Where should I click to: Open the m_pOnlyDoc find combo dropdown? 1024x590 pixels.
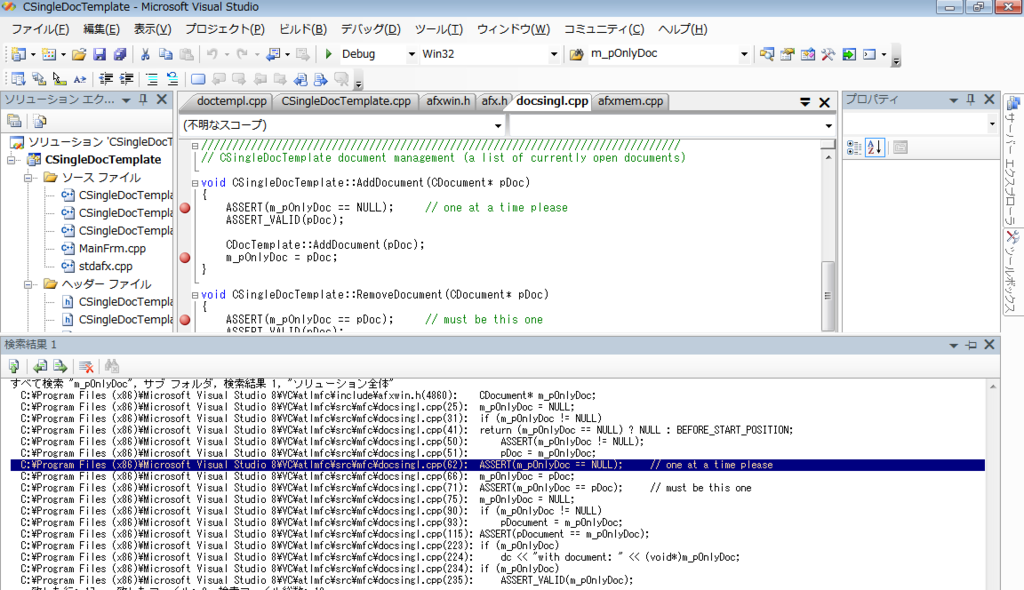pos(744,54)
